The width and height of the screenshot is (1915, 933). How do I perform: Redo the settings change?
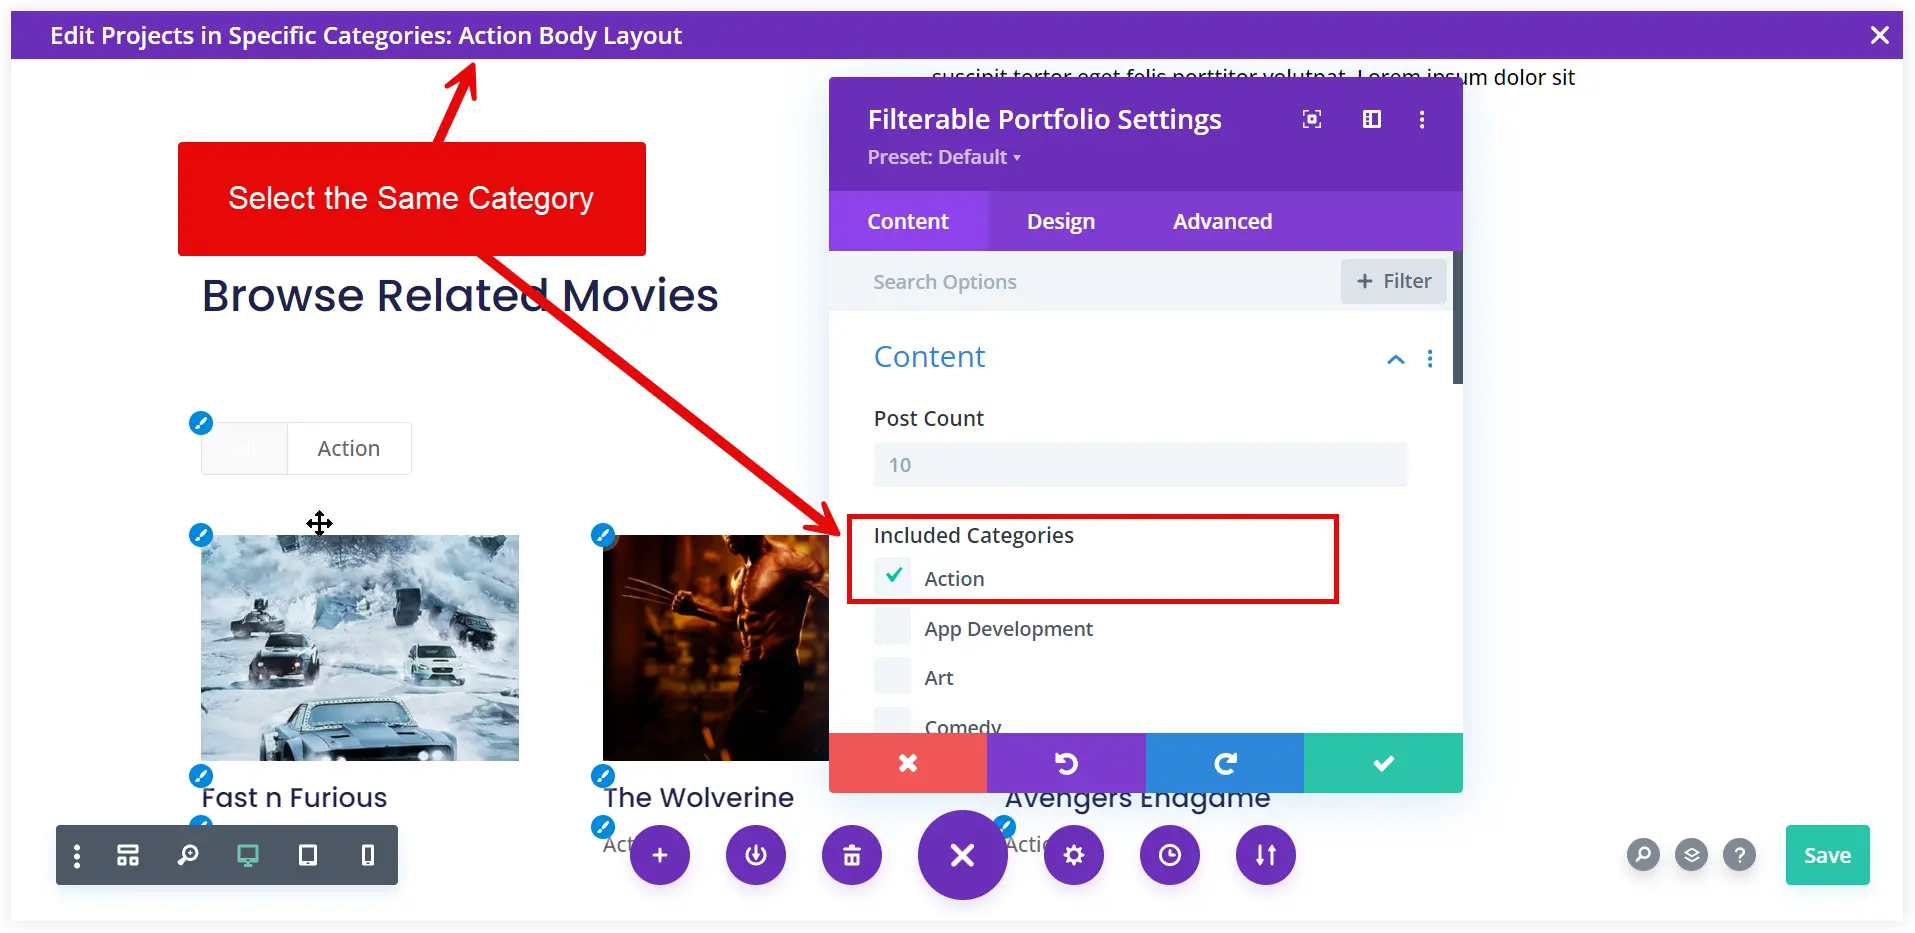tap(1225, 763)
